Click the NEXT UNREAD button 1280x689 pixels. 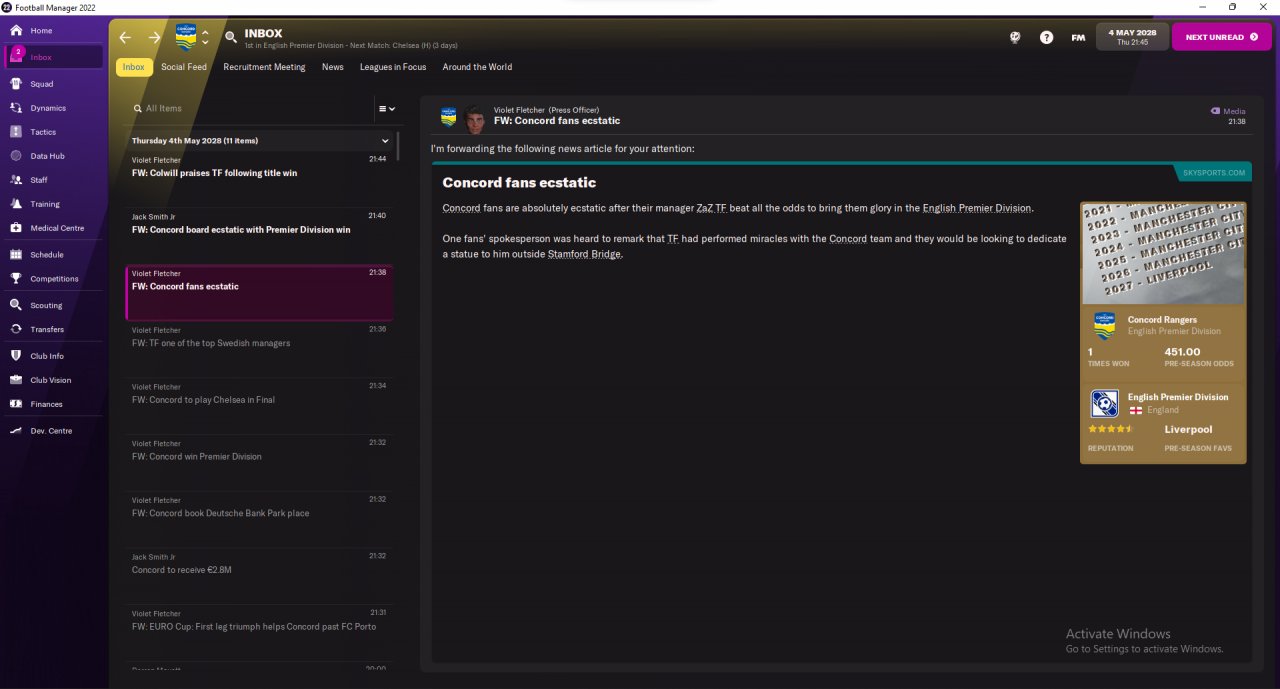click(1221, 37)
